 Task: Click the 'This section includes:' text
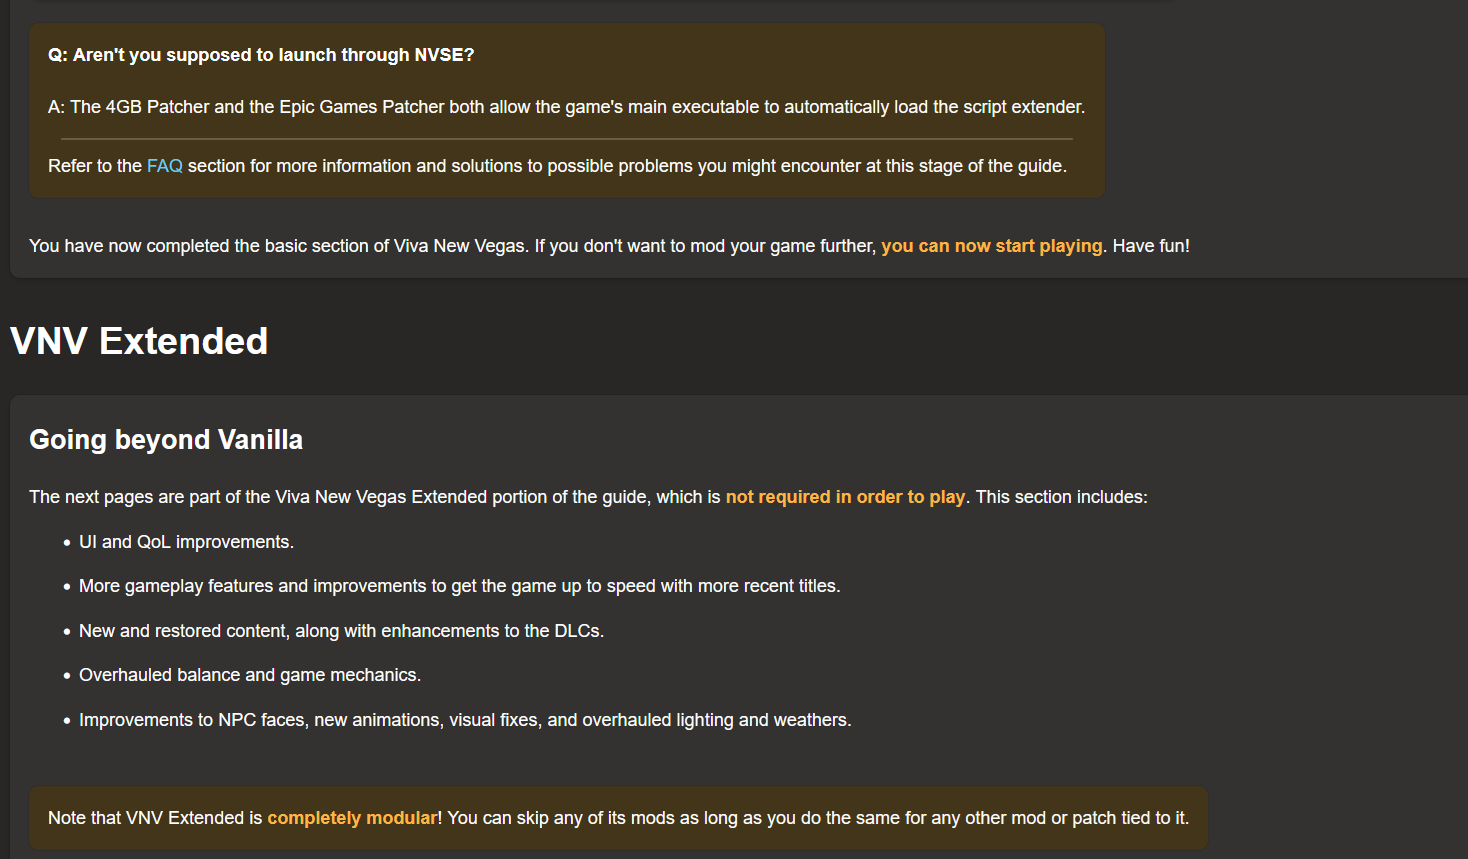tap(1061, 497)
